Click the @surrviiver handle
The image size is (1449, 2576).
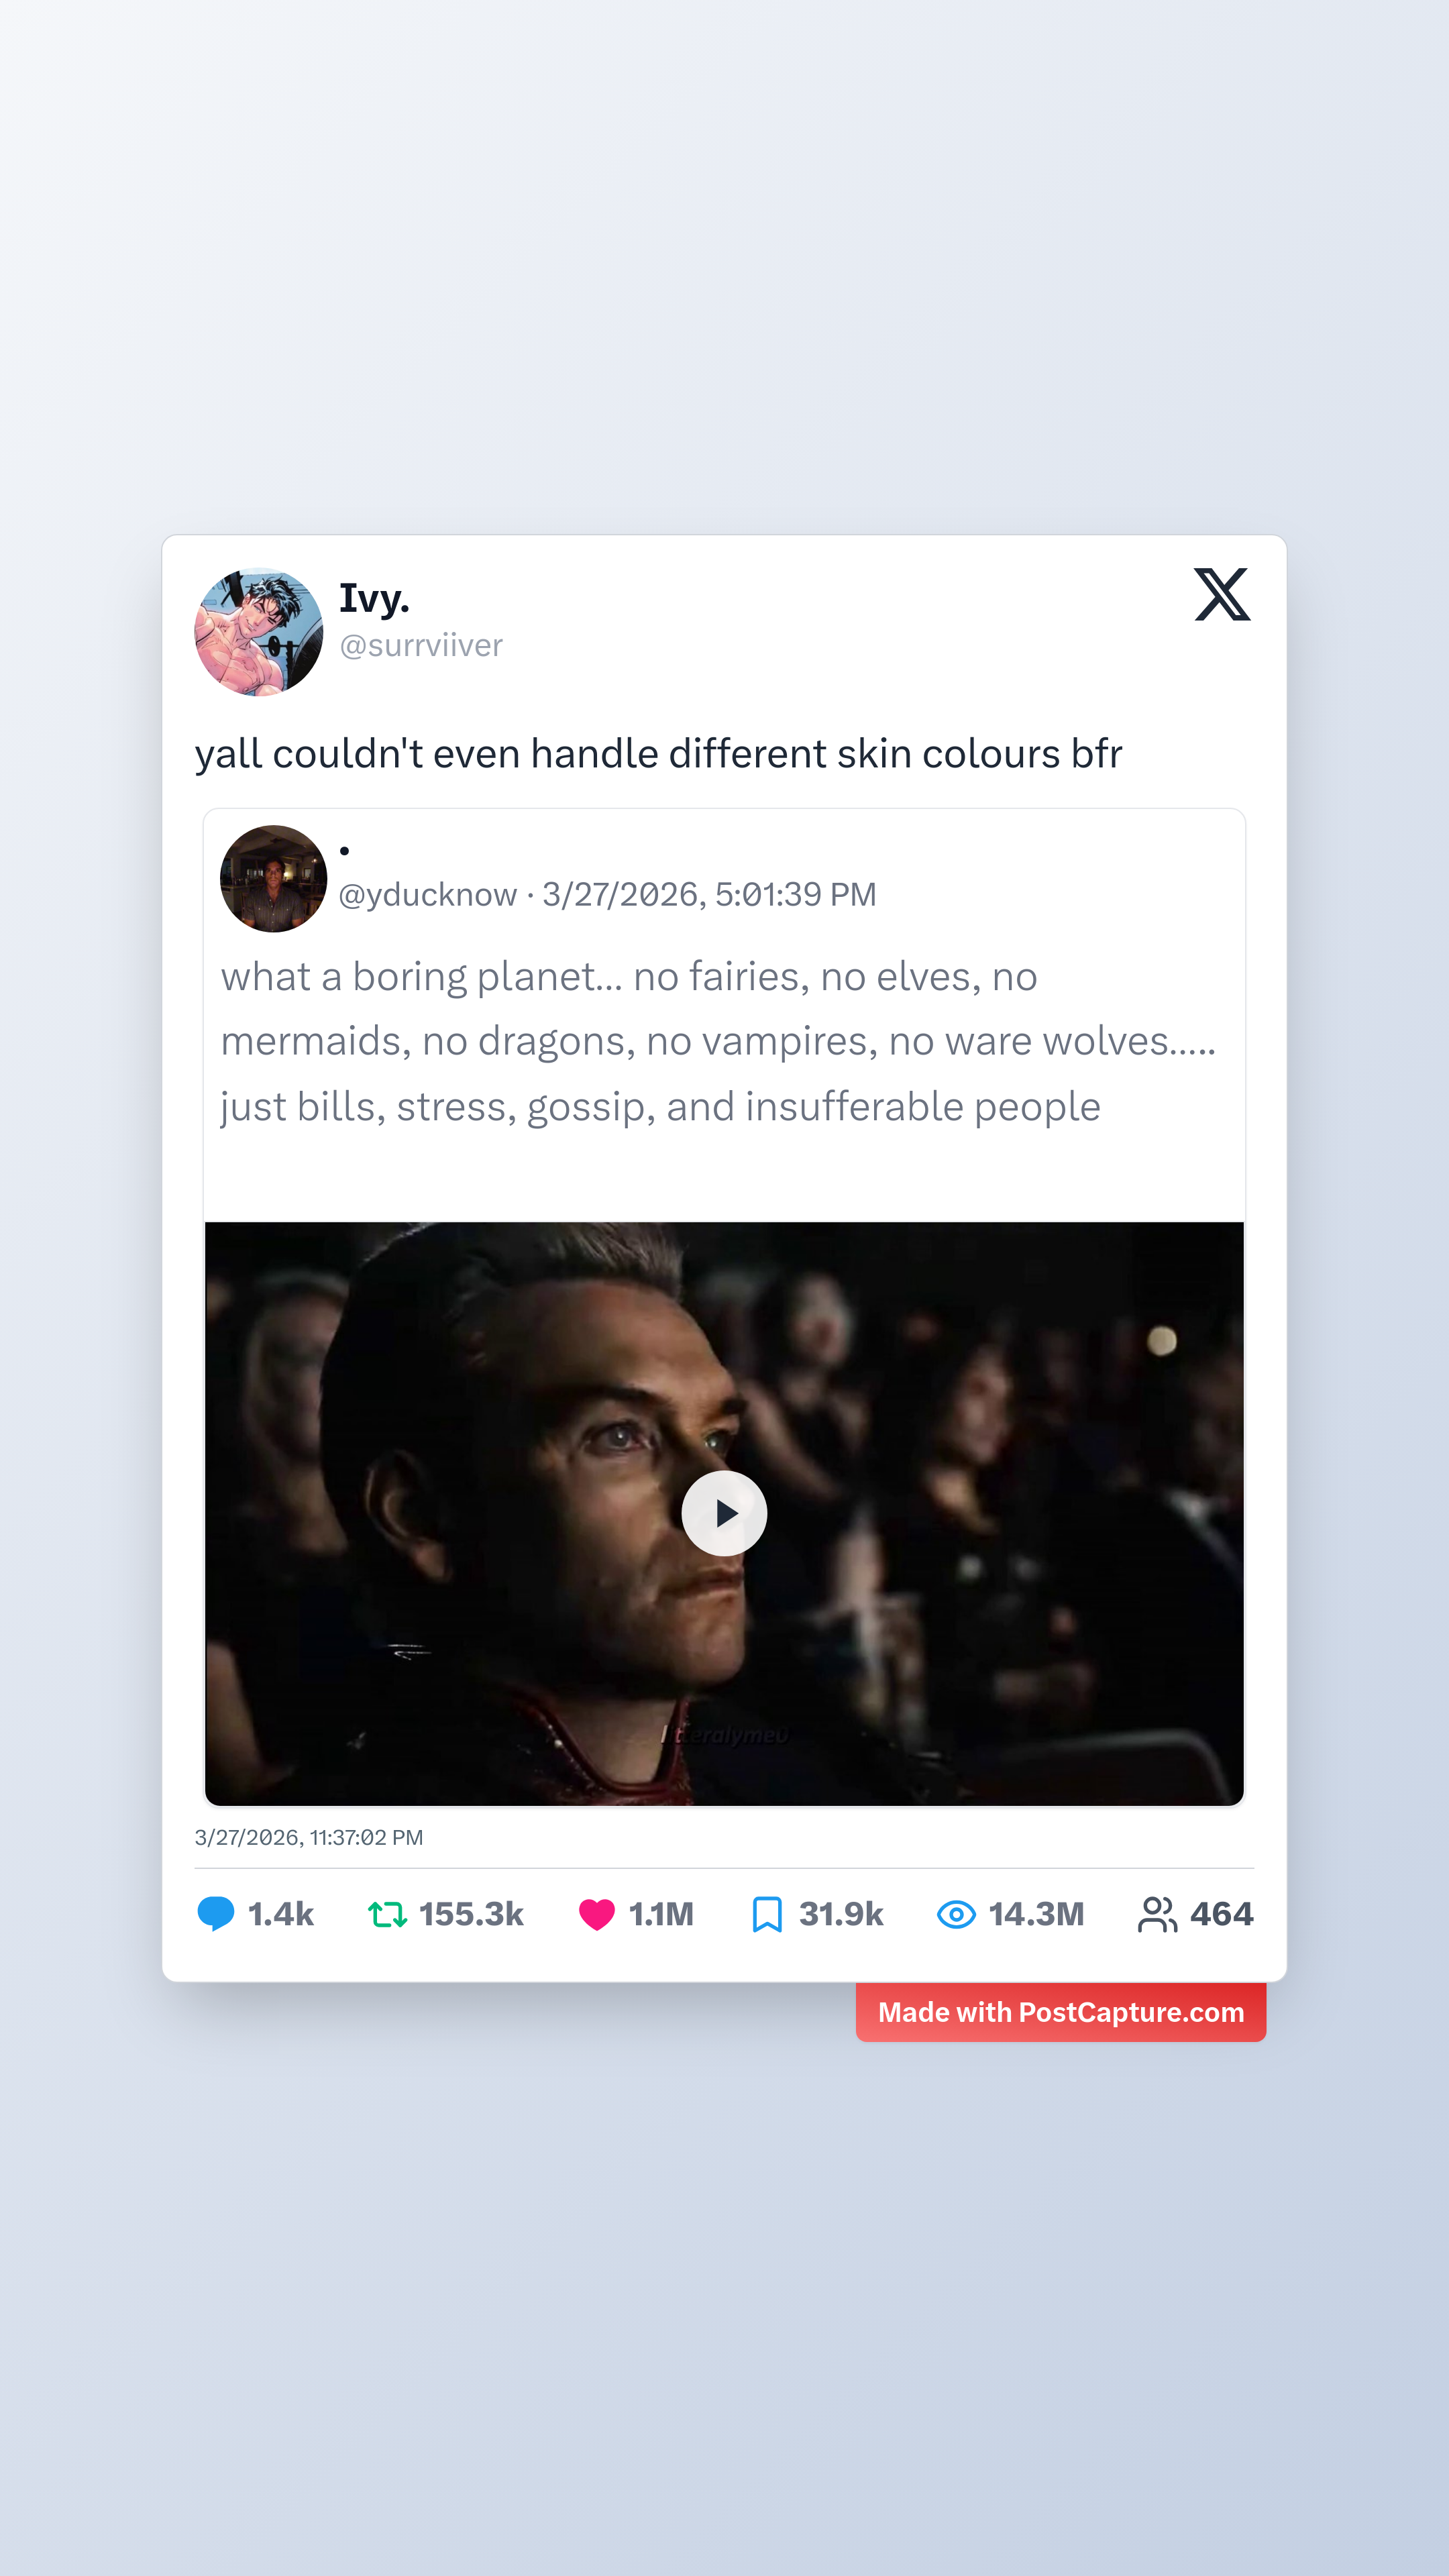[x=421, y=646]
